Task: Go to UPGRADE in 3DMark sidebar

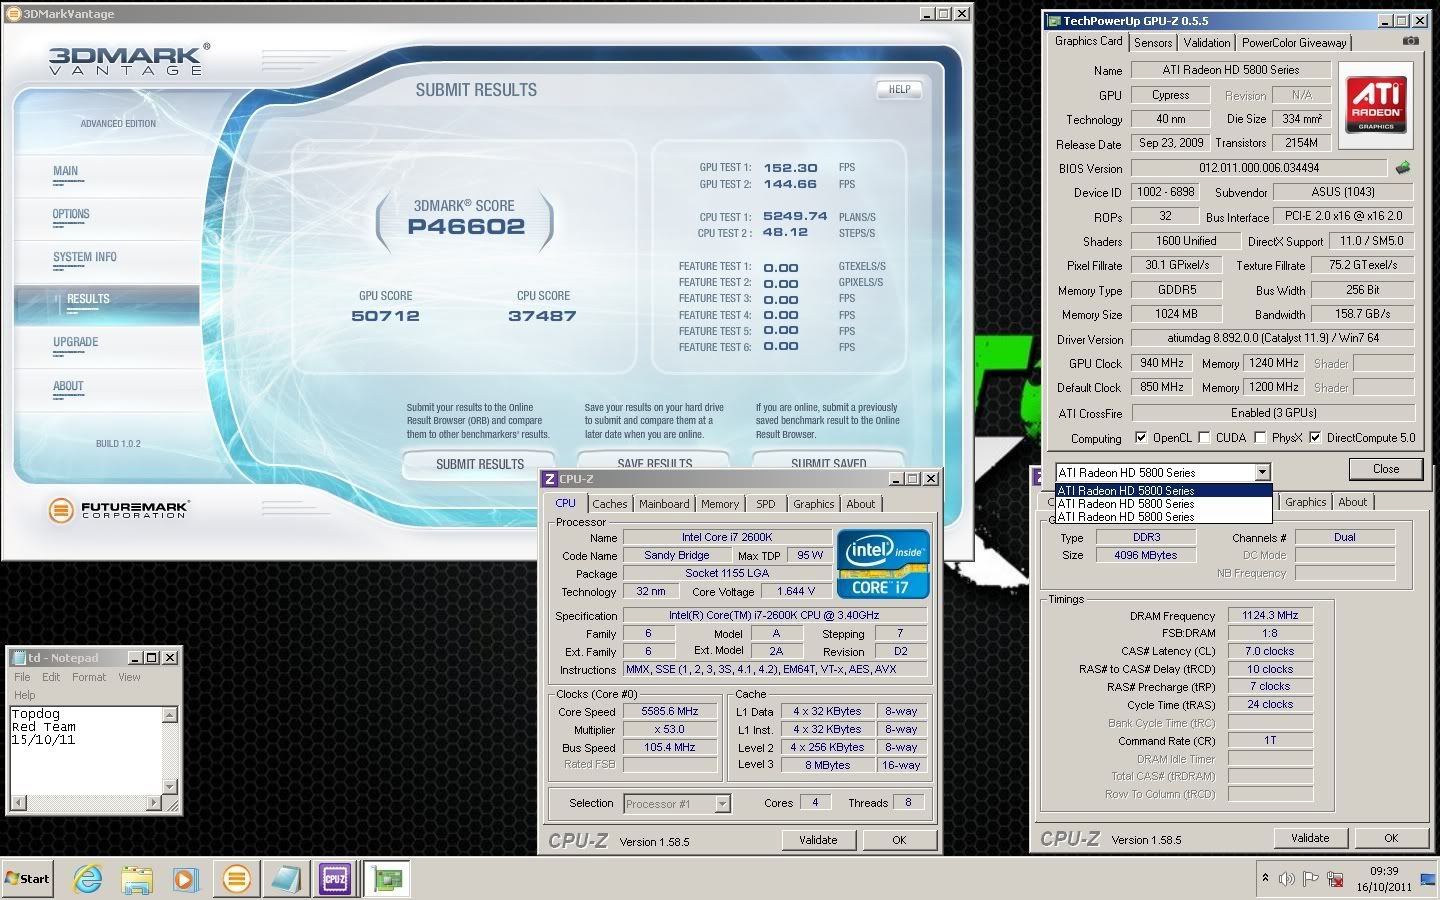Action: [x=76, y=342]
